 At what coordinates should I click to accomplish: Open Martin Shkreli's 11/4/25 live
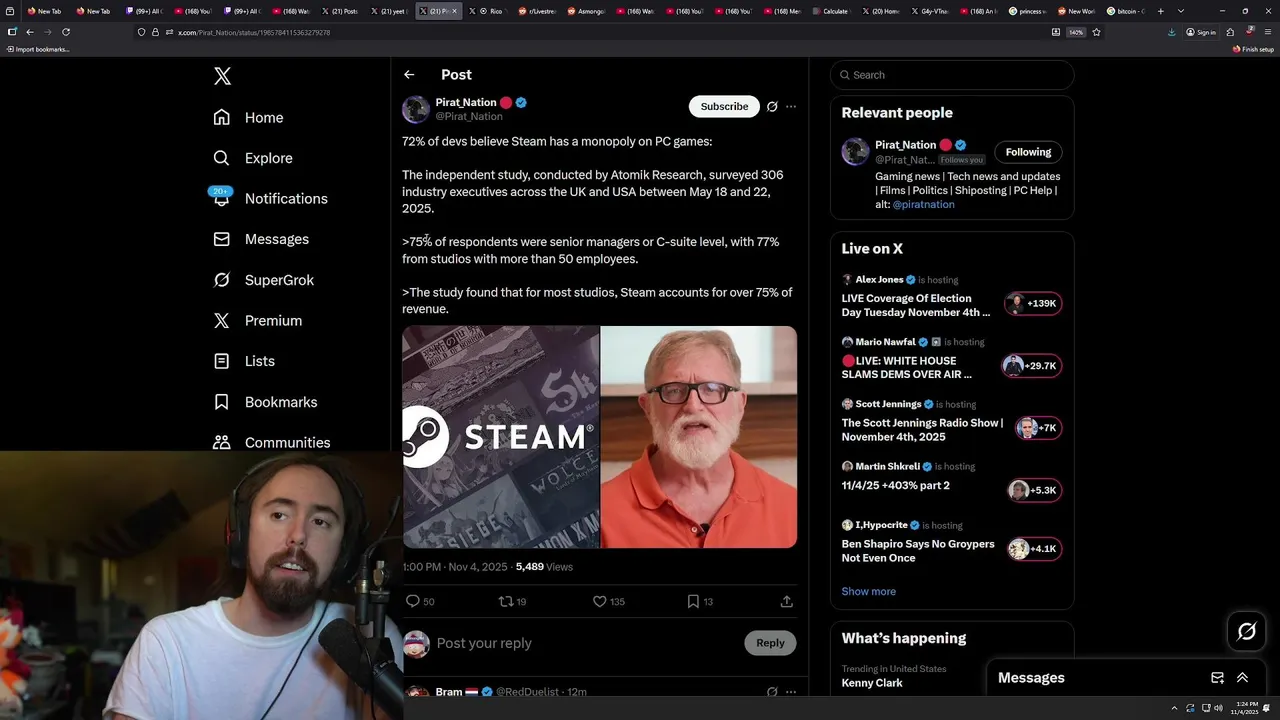896,485
